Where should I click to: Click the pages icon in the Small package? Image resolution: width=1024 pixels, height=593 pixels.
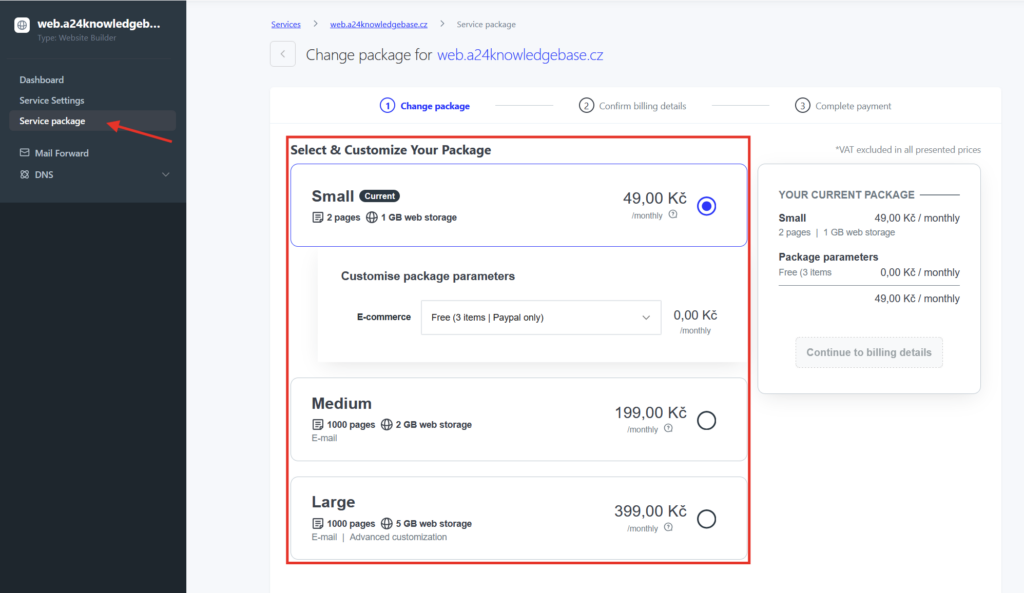pos(318,217)
